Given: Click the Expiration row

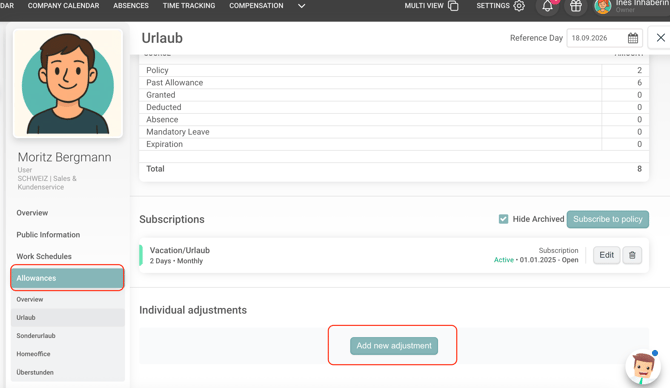Looking at the screenshot, I should [394, 144].
